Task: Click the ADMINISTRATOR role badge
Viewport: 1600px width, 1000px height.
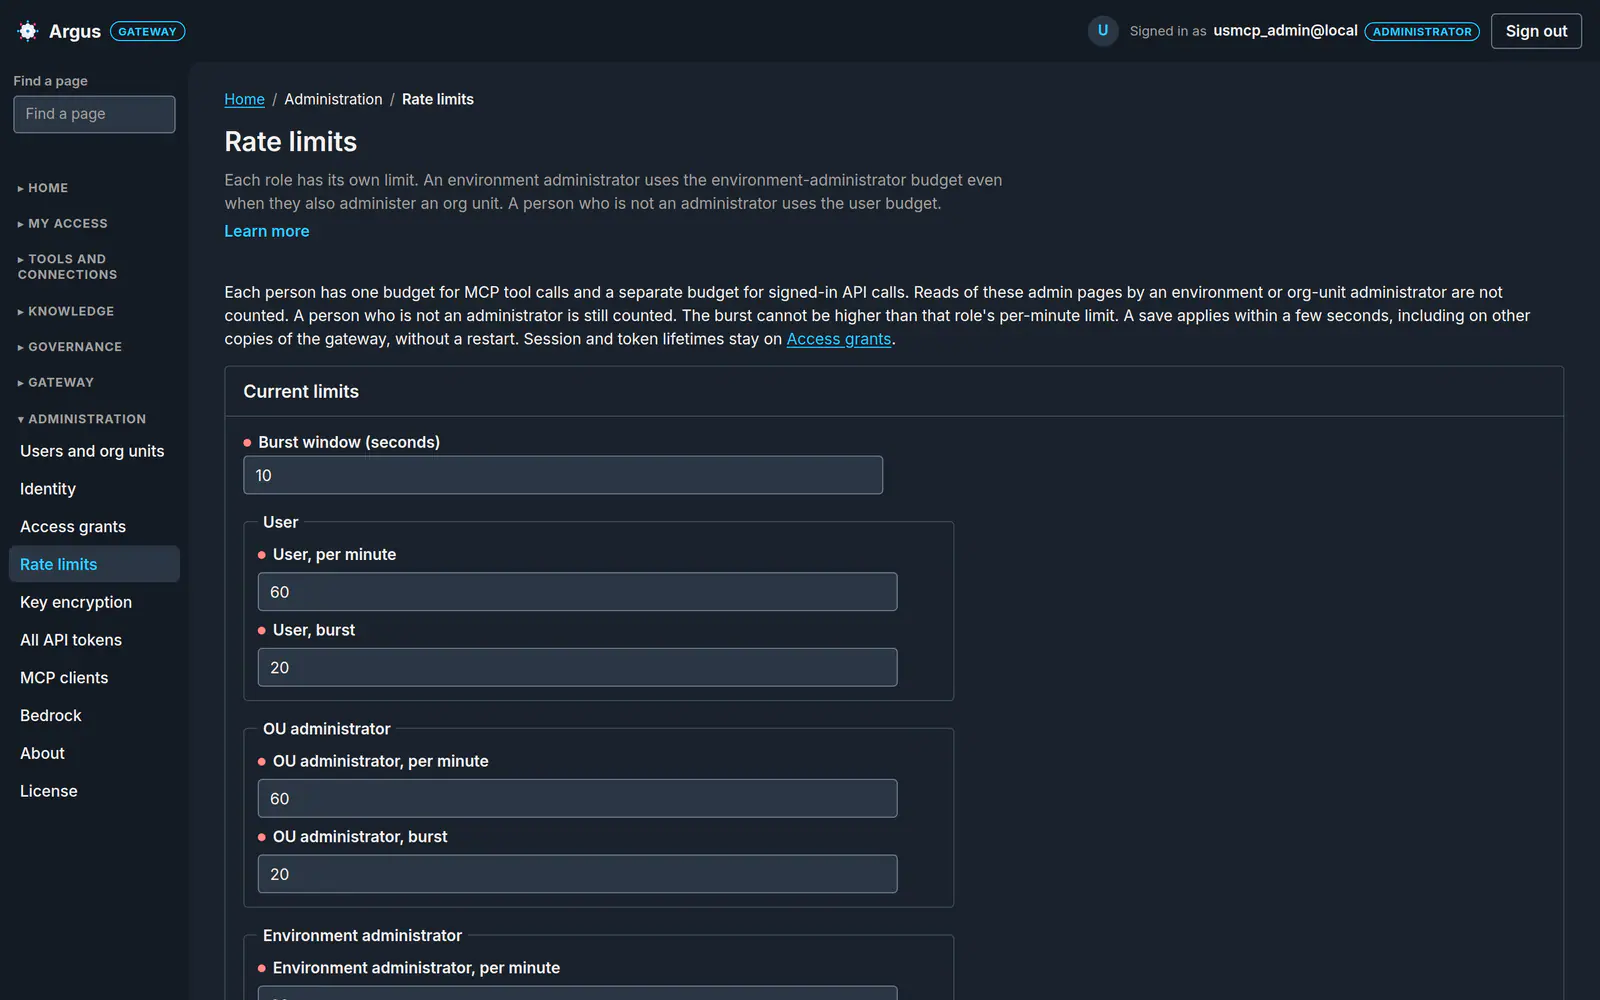Action: pos(1422,32)
